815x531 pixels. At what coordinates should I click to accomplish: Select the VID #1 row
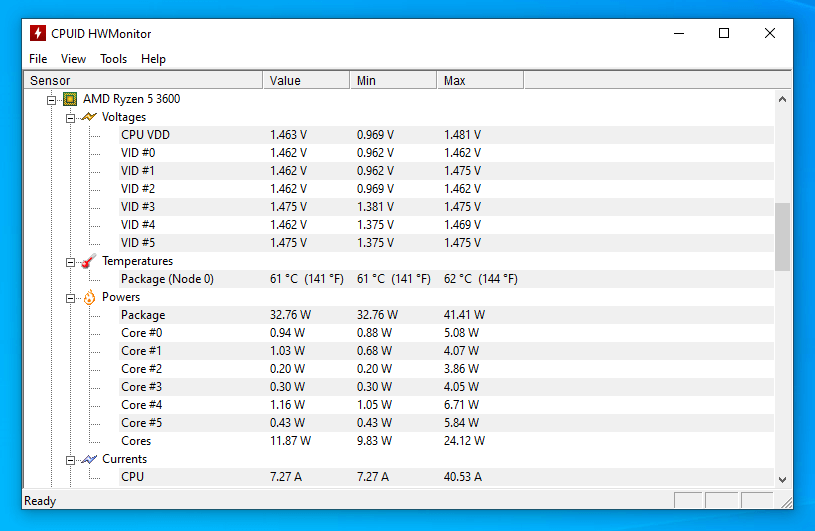coord(446,170)
